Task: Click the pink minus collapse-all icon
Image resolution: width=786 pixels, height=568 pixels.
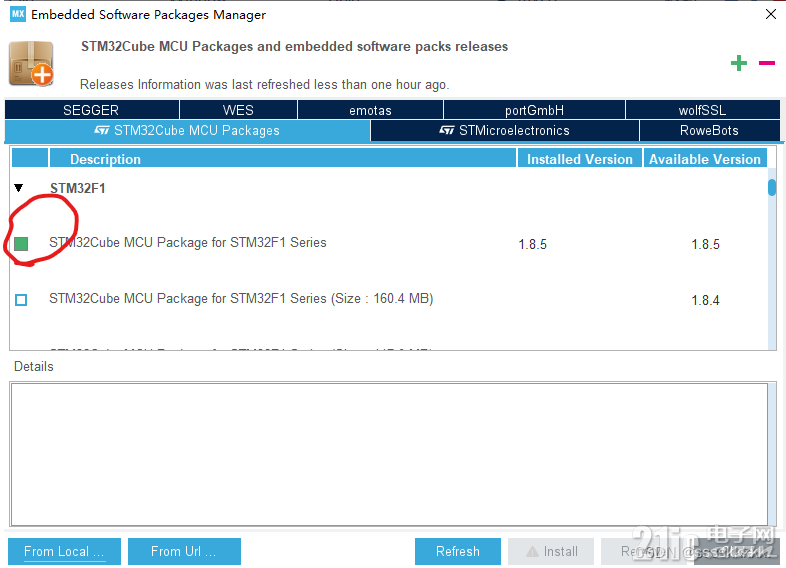Action: pos(766,63)
